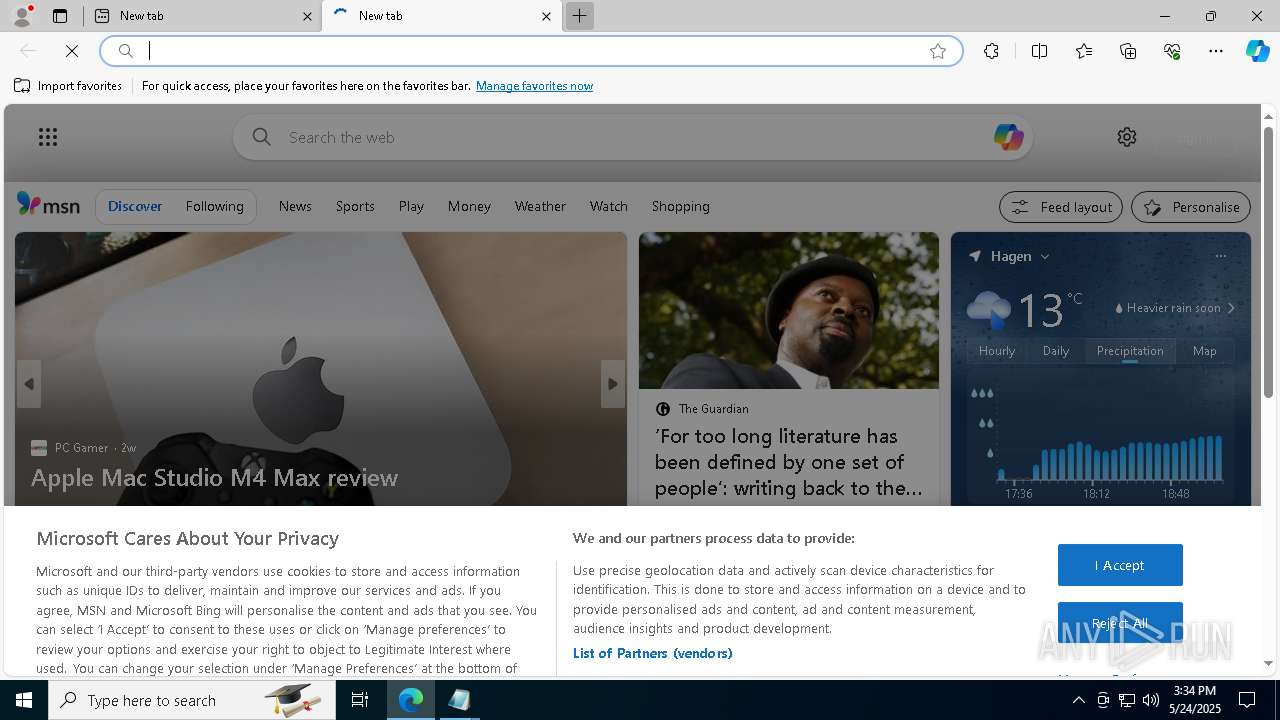Image resolution: width=1280 pixels, height=720 pixels.
Task: Open the notepad-like taskbar app
Action: (459, 700)
